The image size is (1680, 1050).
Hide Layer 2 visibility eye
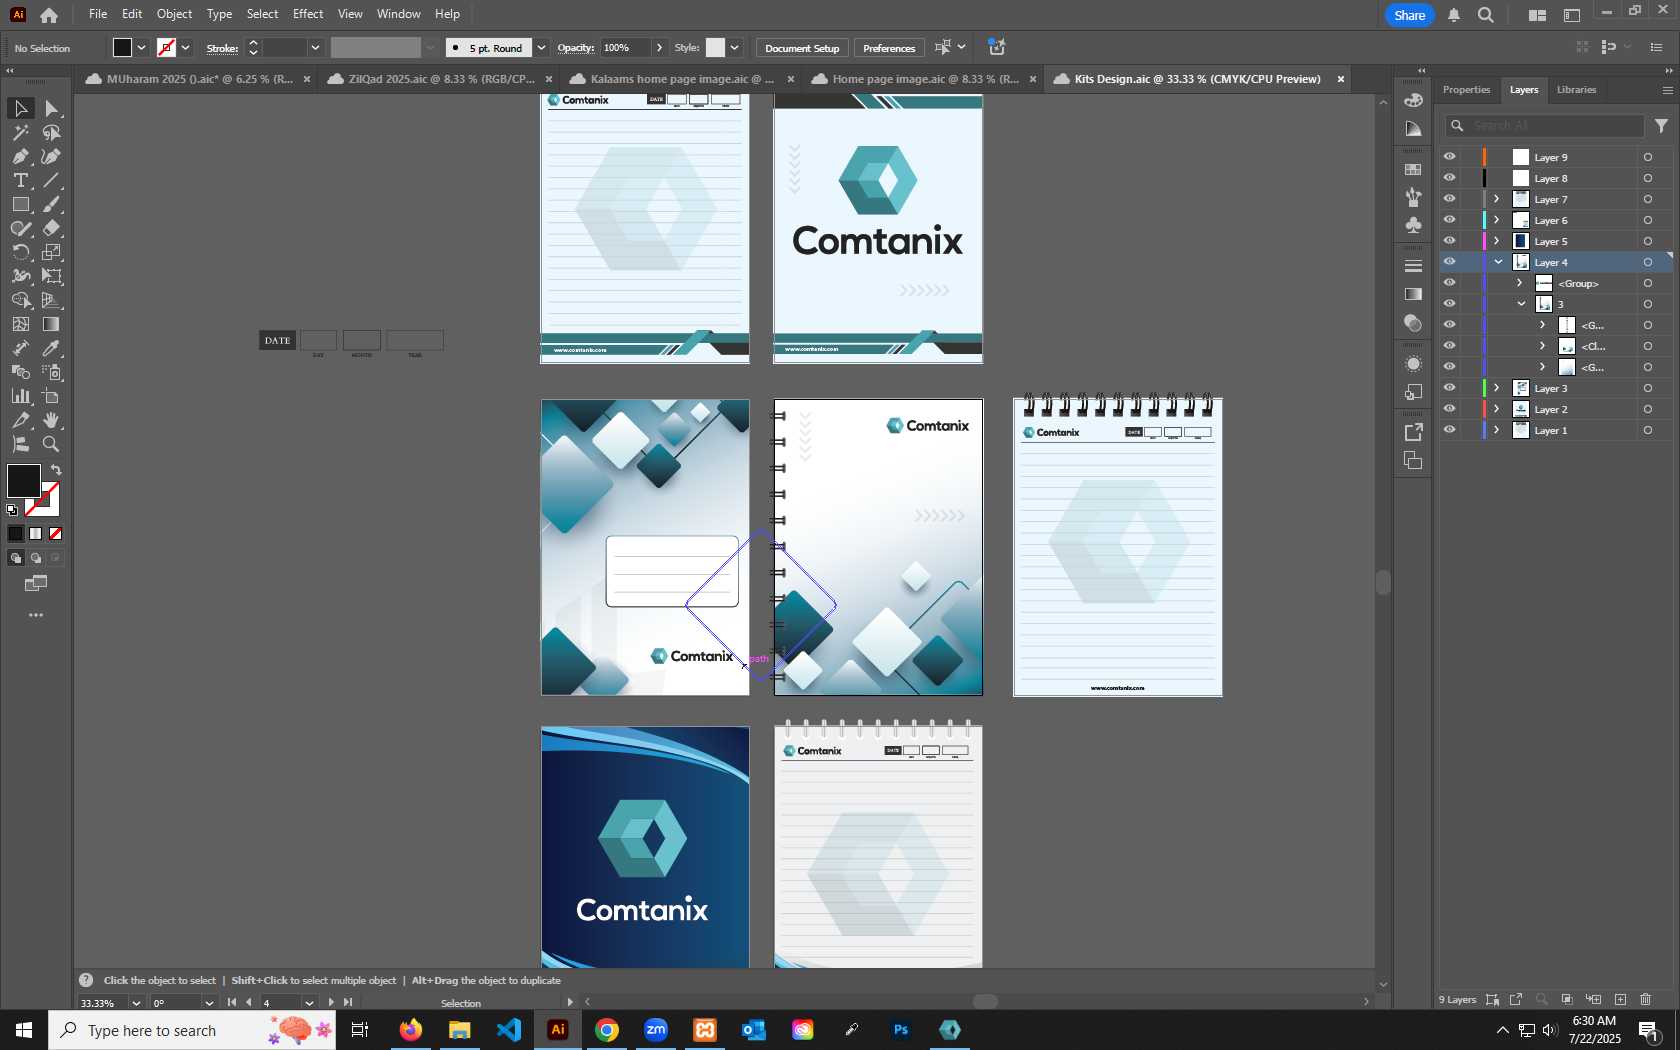click(x=1449, y=409)
